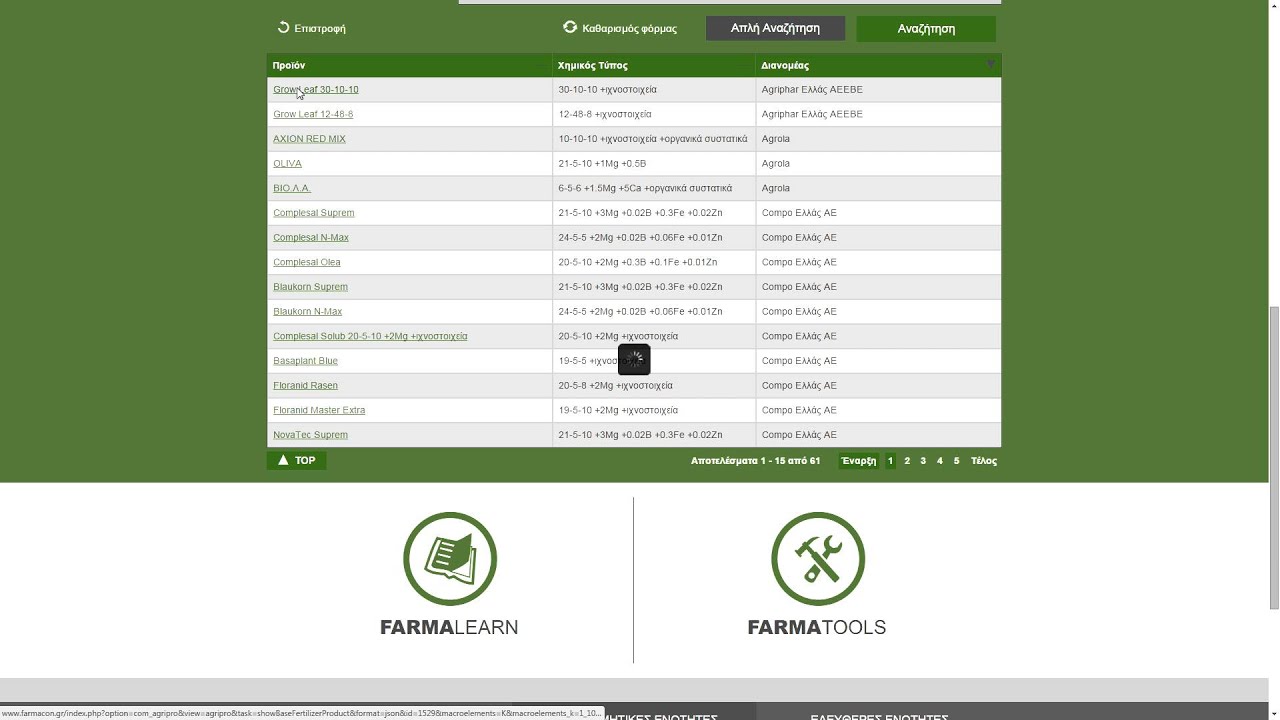
Task: Click the FARMALEARN label
Action: 449,628
